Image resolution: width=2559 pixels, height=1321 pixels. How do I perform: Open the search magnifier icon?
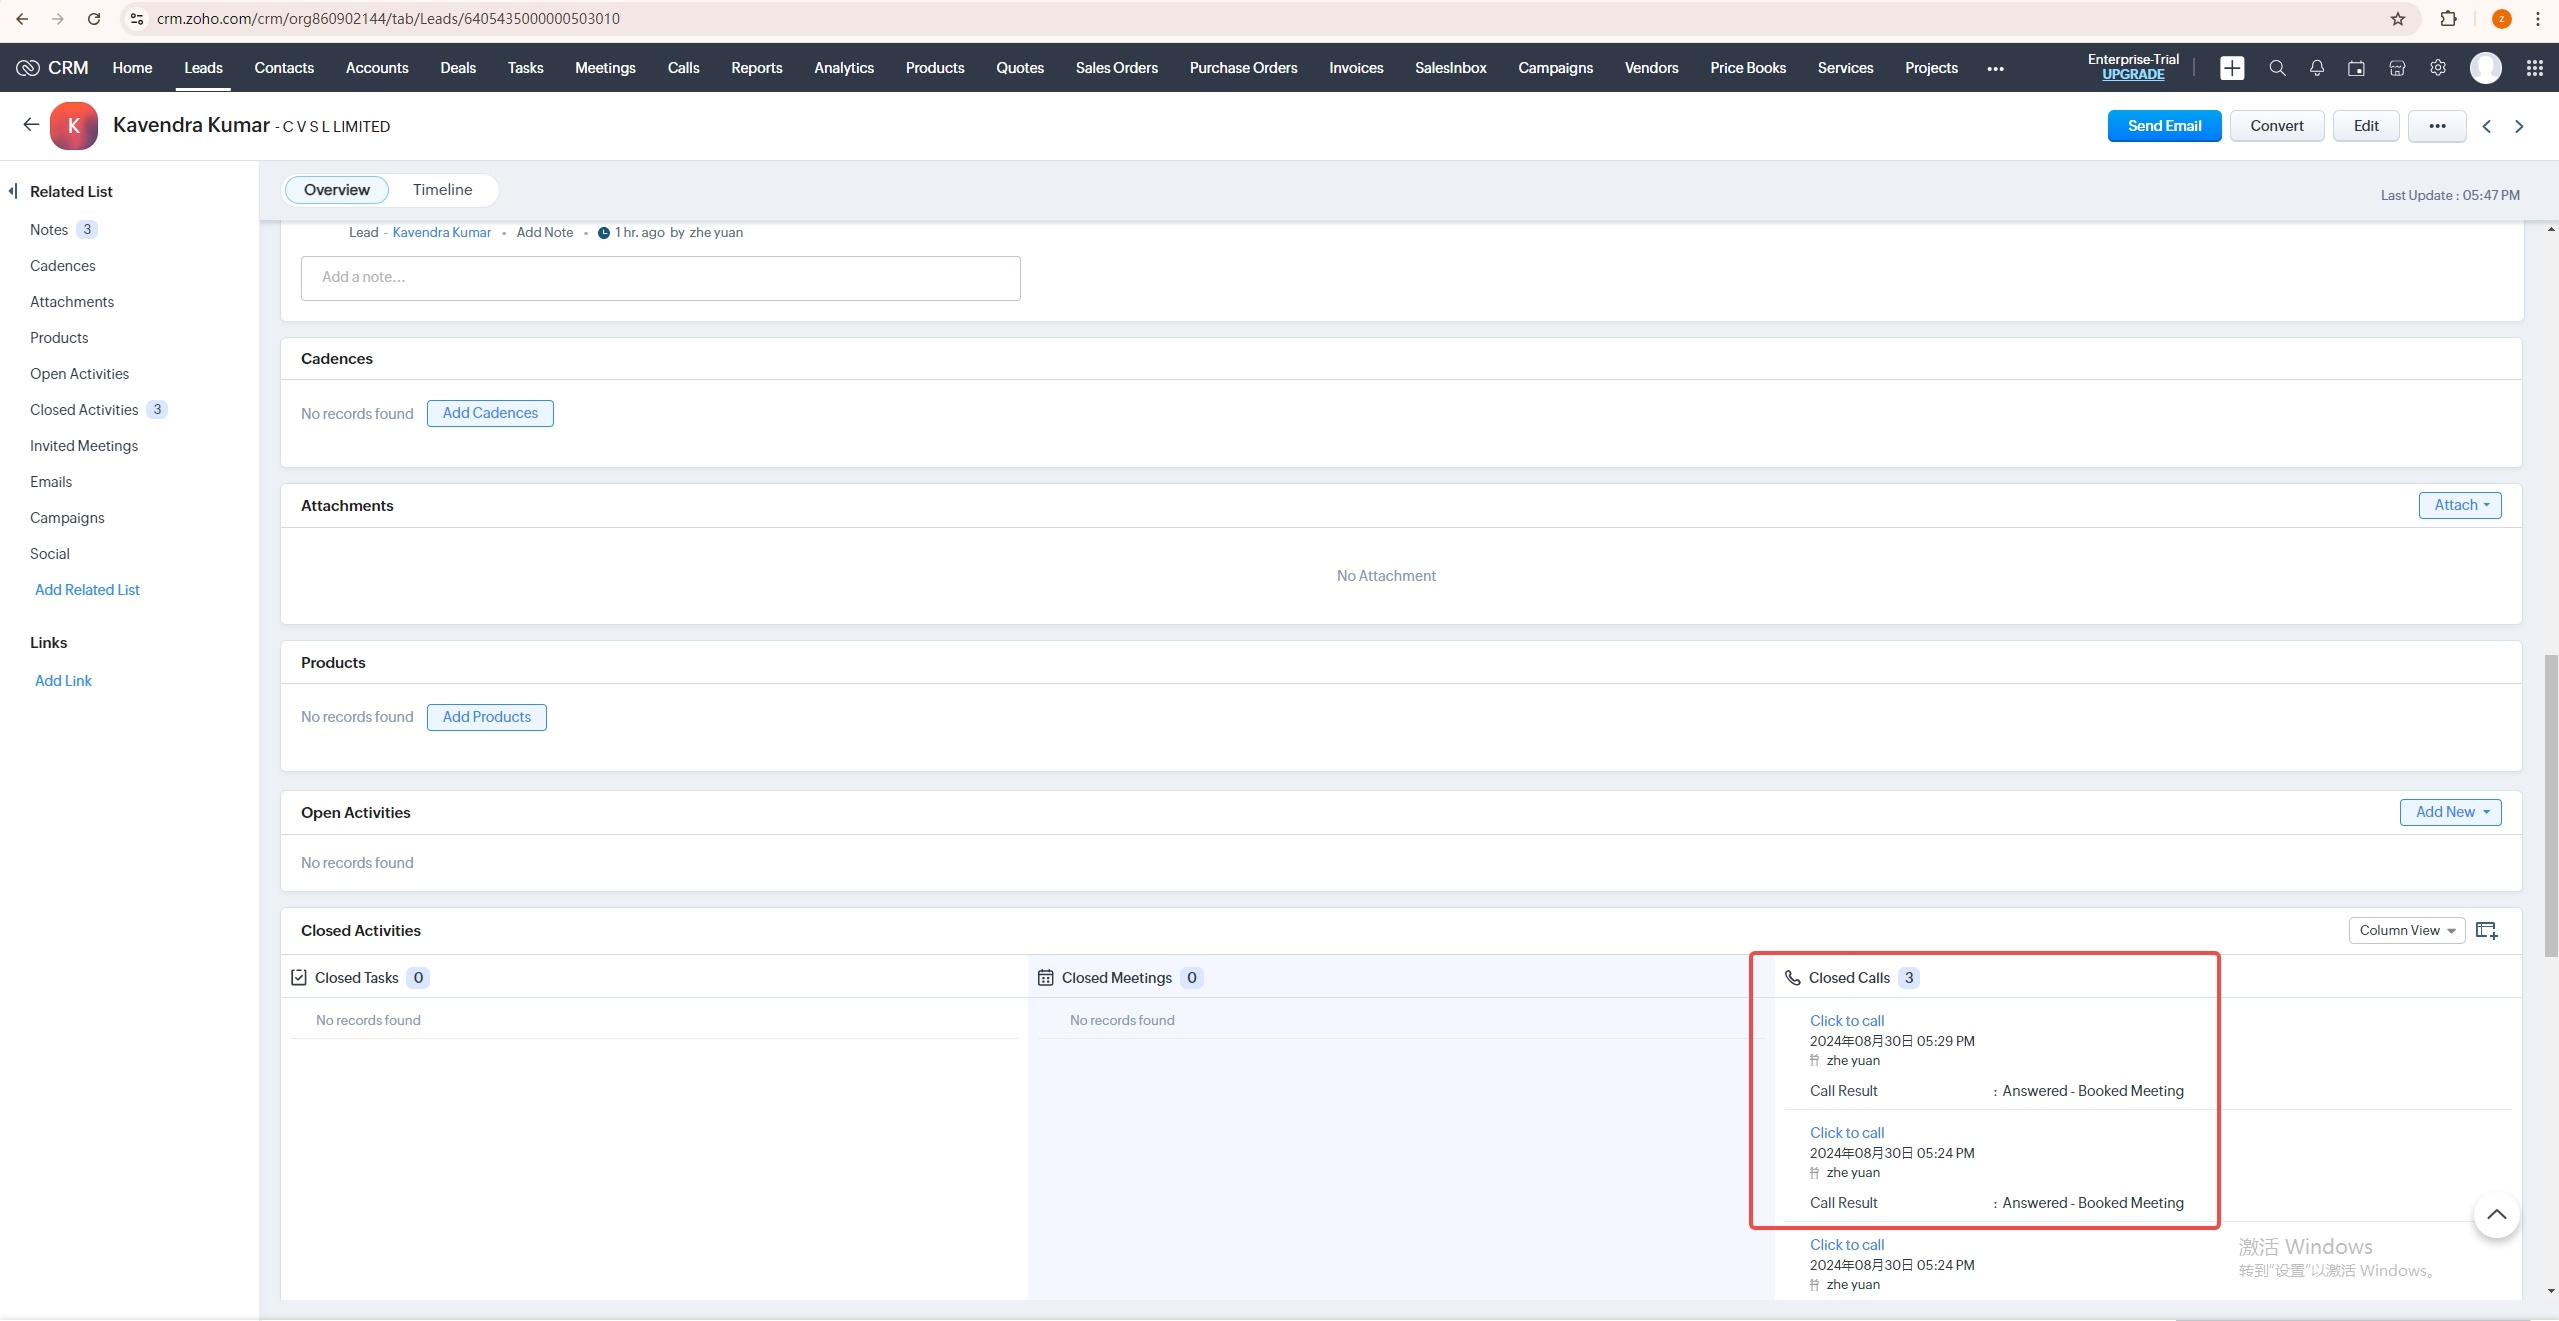point(2277,68)
